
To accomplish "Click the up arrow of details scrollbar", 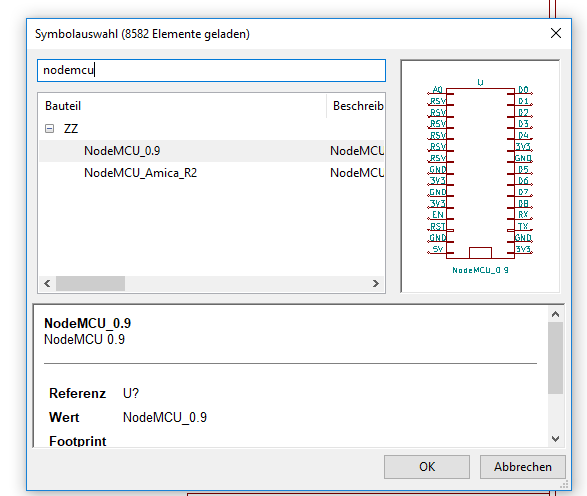I will pyautogui.click(x=556, y=314).
